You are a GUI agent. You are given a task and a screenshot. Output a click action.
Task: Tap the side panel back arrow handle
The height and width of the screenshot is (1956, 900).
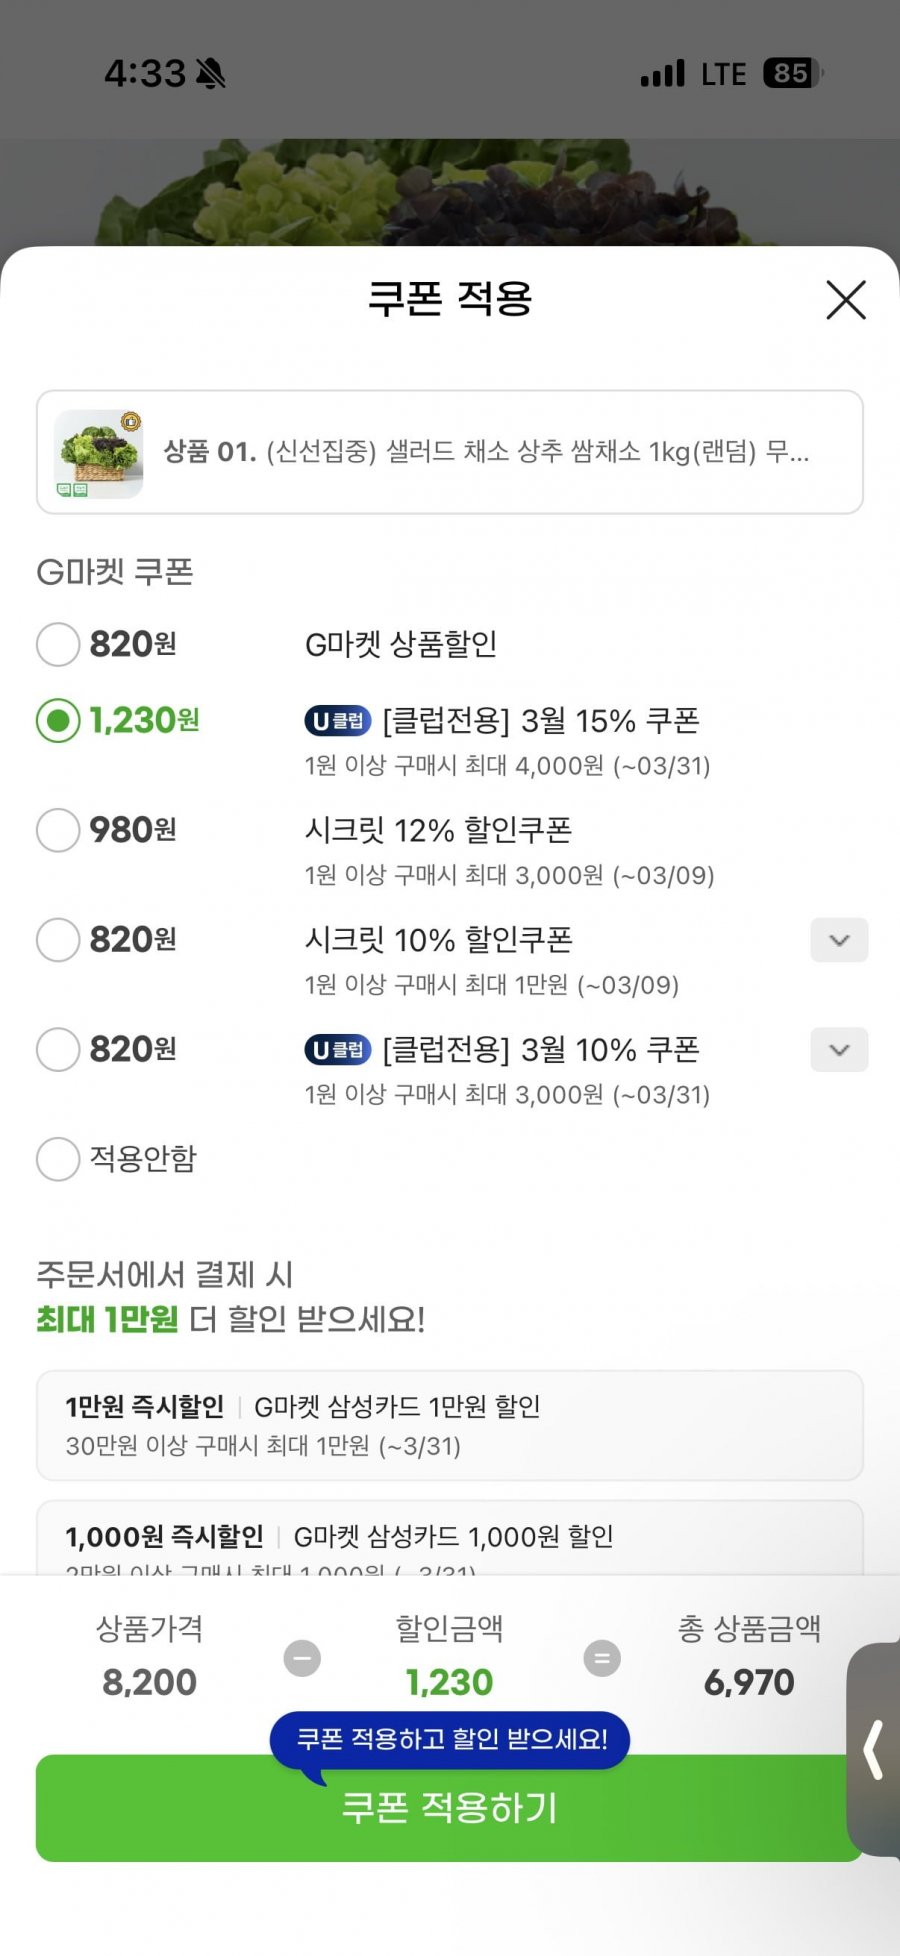(x=874, y=1749)
